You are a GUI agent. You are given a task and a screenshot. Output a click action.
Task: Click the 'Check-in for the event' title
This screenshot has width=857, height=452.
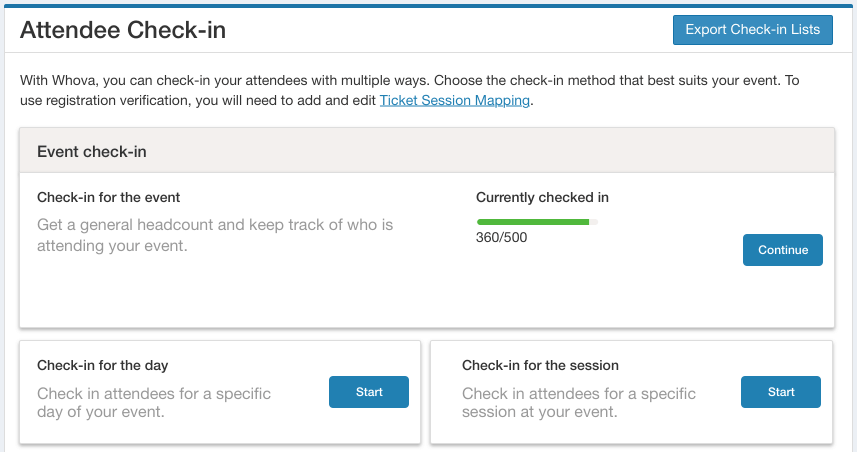tap(109, 197)
